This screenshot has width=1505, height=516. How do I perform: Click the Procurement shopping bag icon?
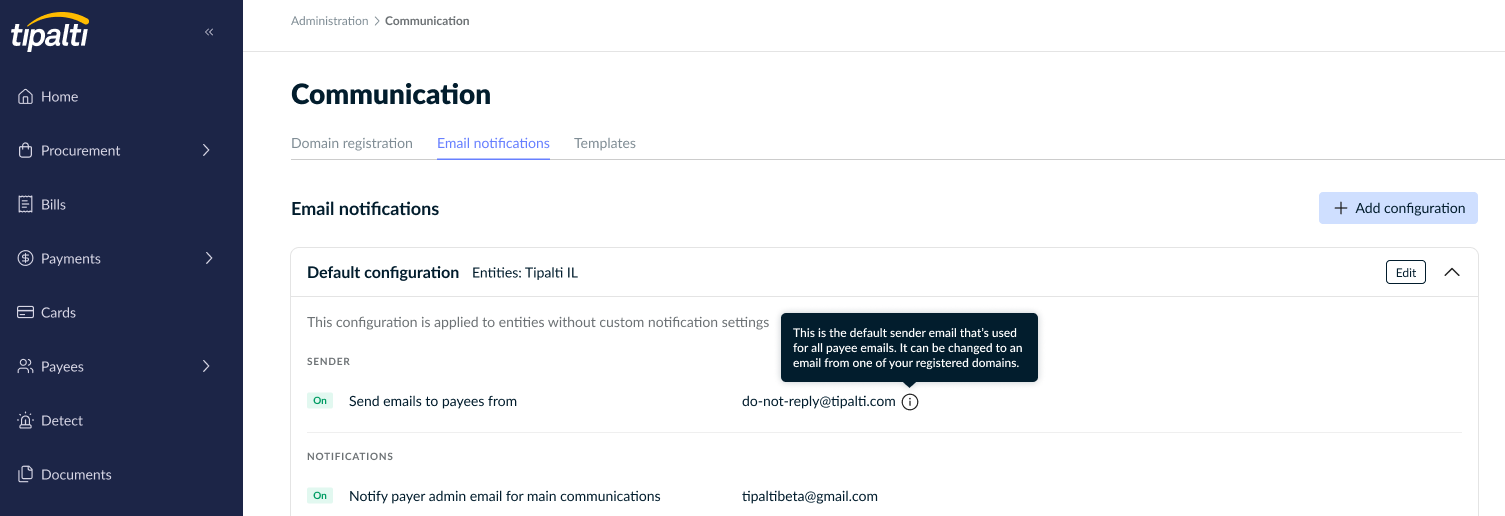[x=26, y=150]
